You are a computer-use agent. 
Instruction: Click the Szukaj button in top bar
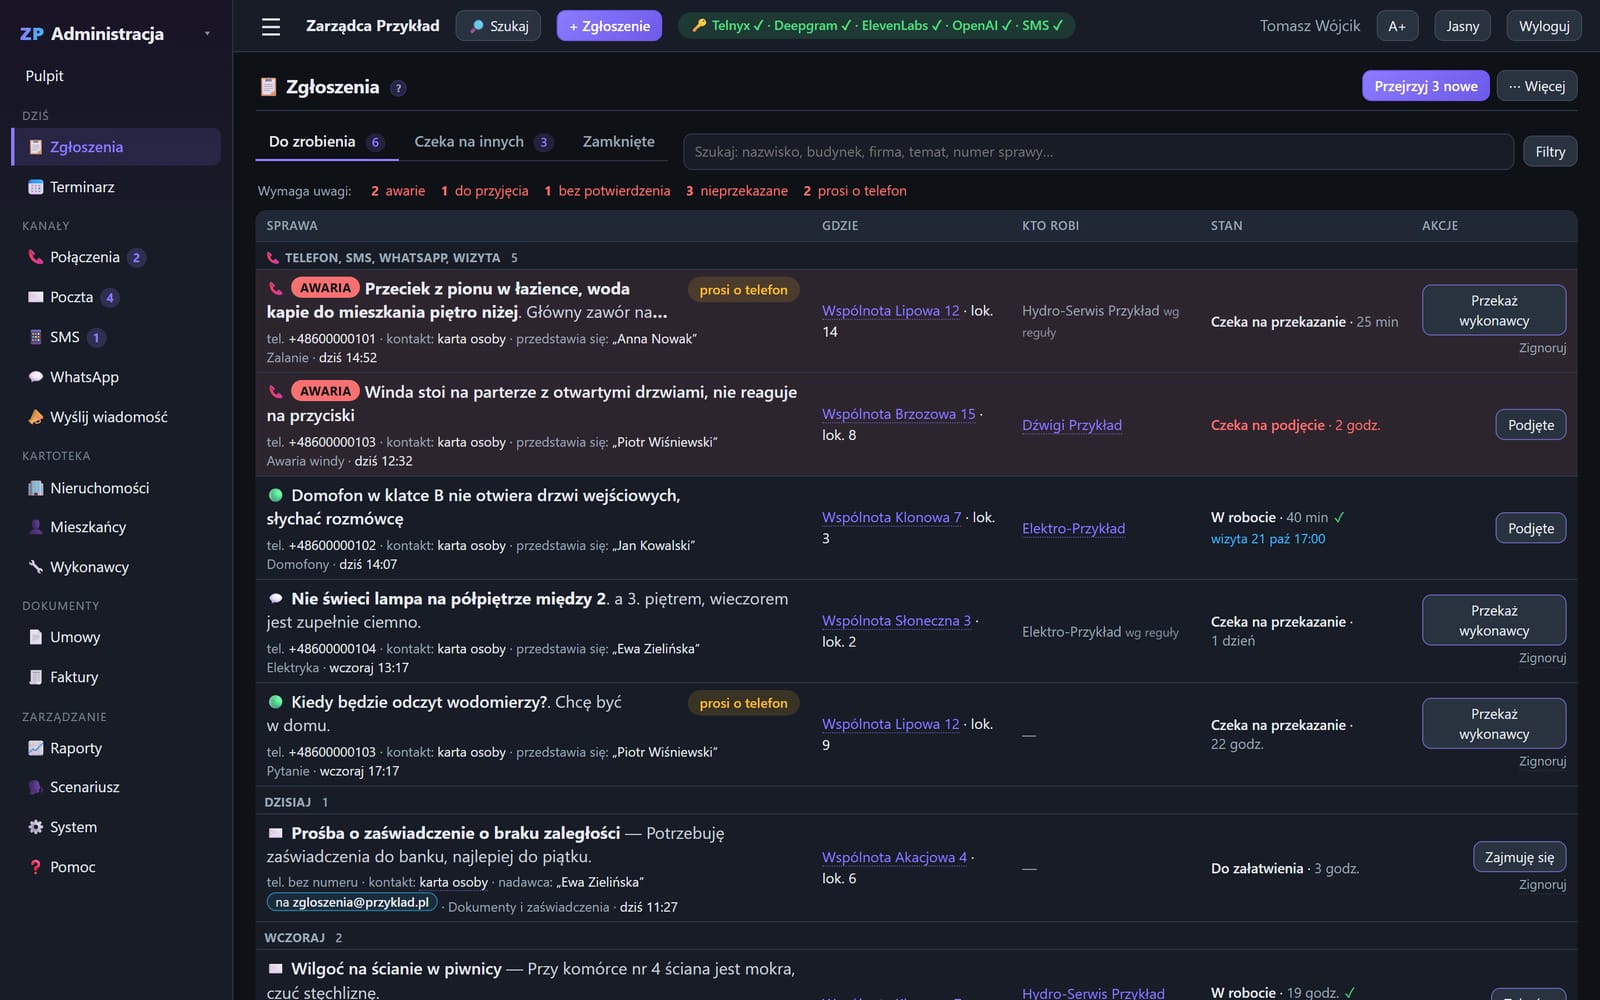coord(498,26)
